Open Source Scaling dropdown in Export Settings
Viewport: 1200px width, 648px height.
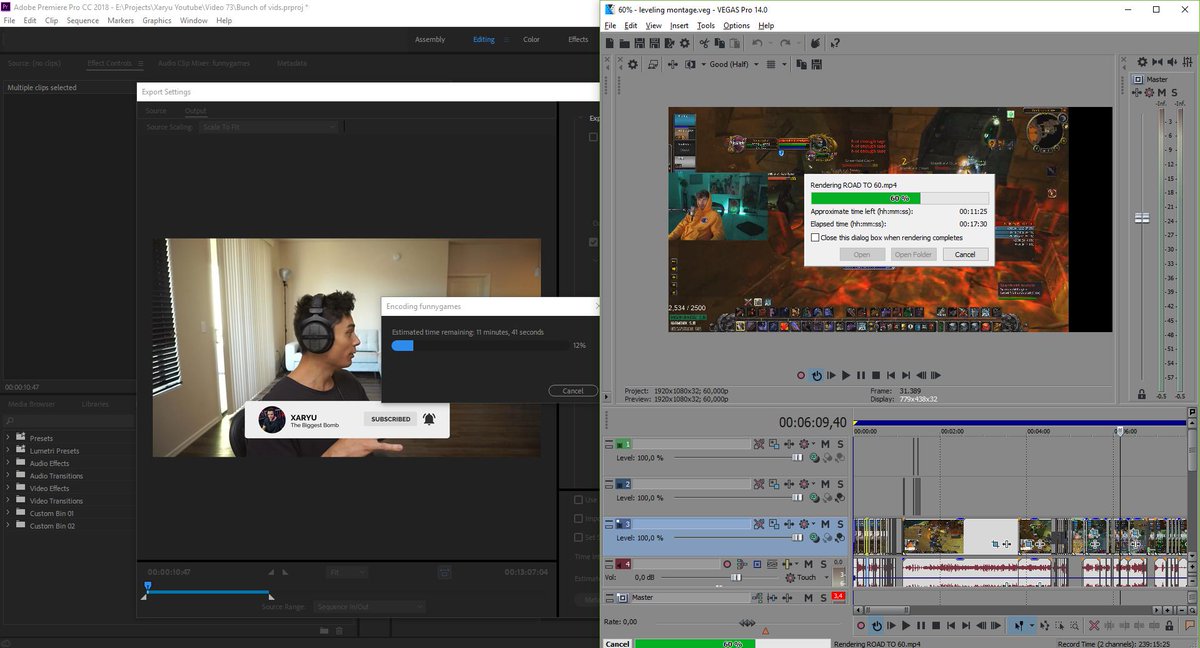[268, 127]
